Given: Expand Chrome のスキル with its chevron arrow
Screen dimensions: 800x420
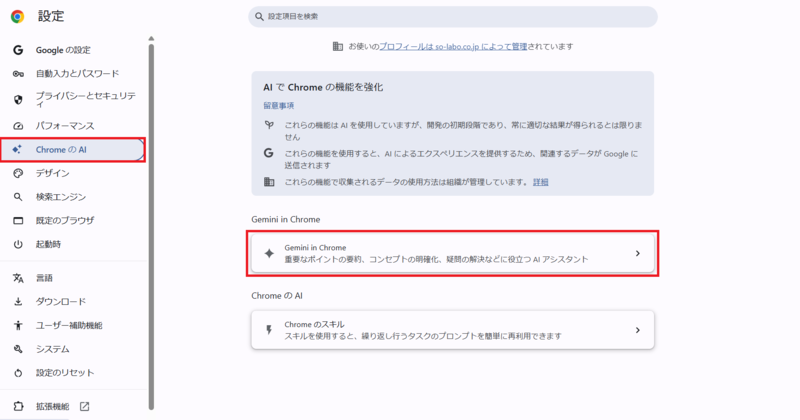Looking at the screenshot, I should (x=638, y=330).
